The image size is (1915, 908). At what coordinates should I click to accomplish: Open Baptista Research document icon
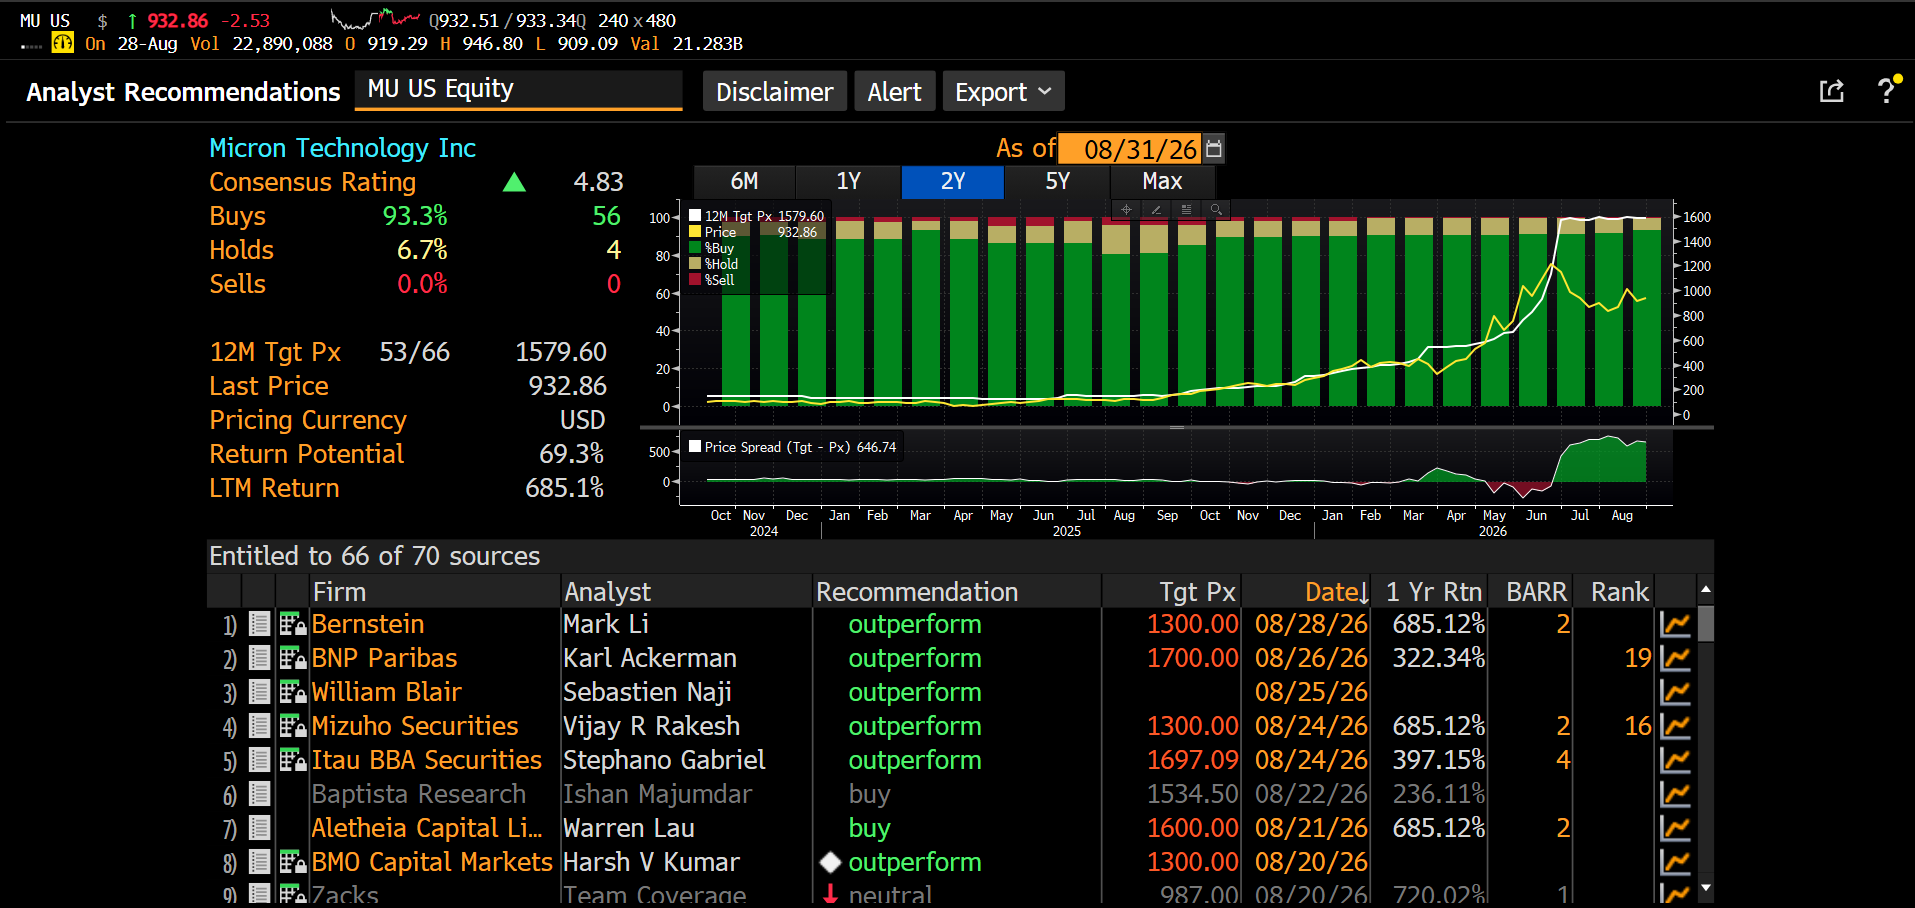[259, 794]
